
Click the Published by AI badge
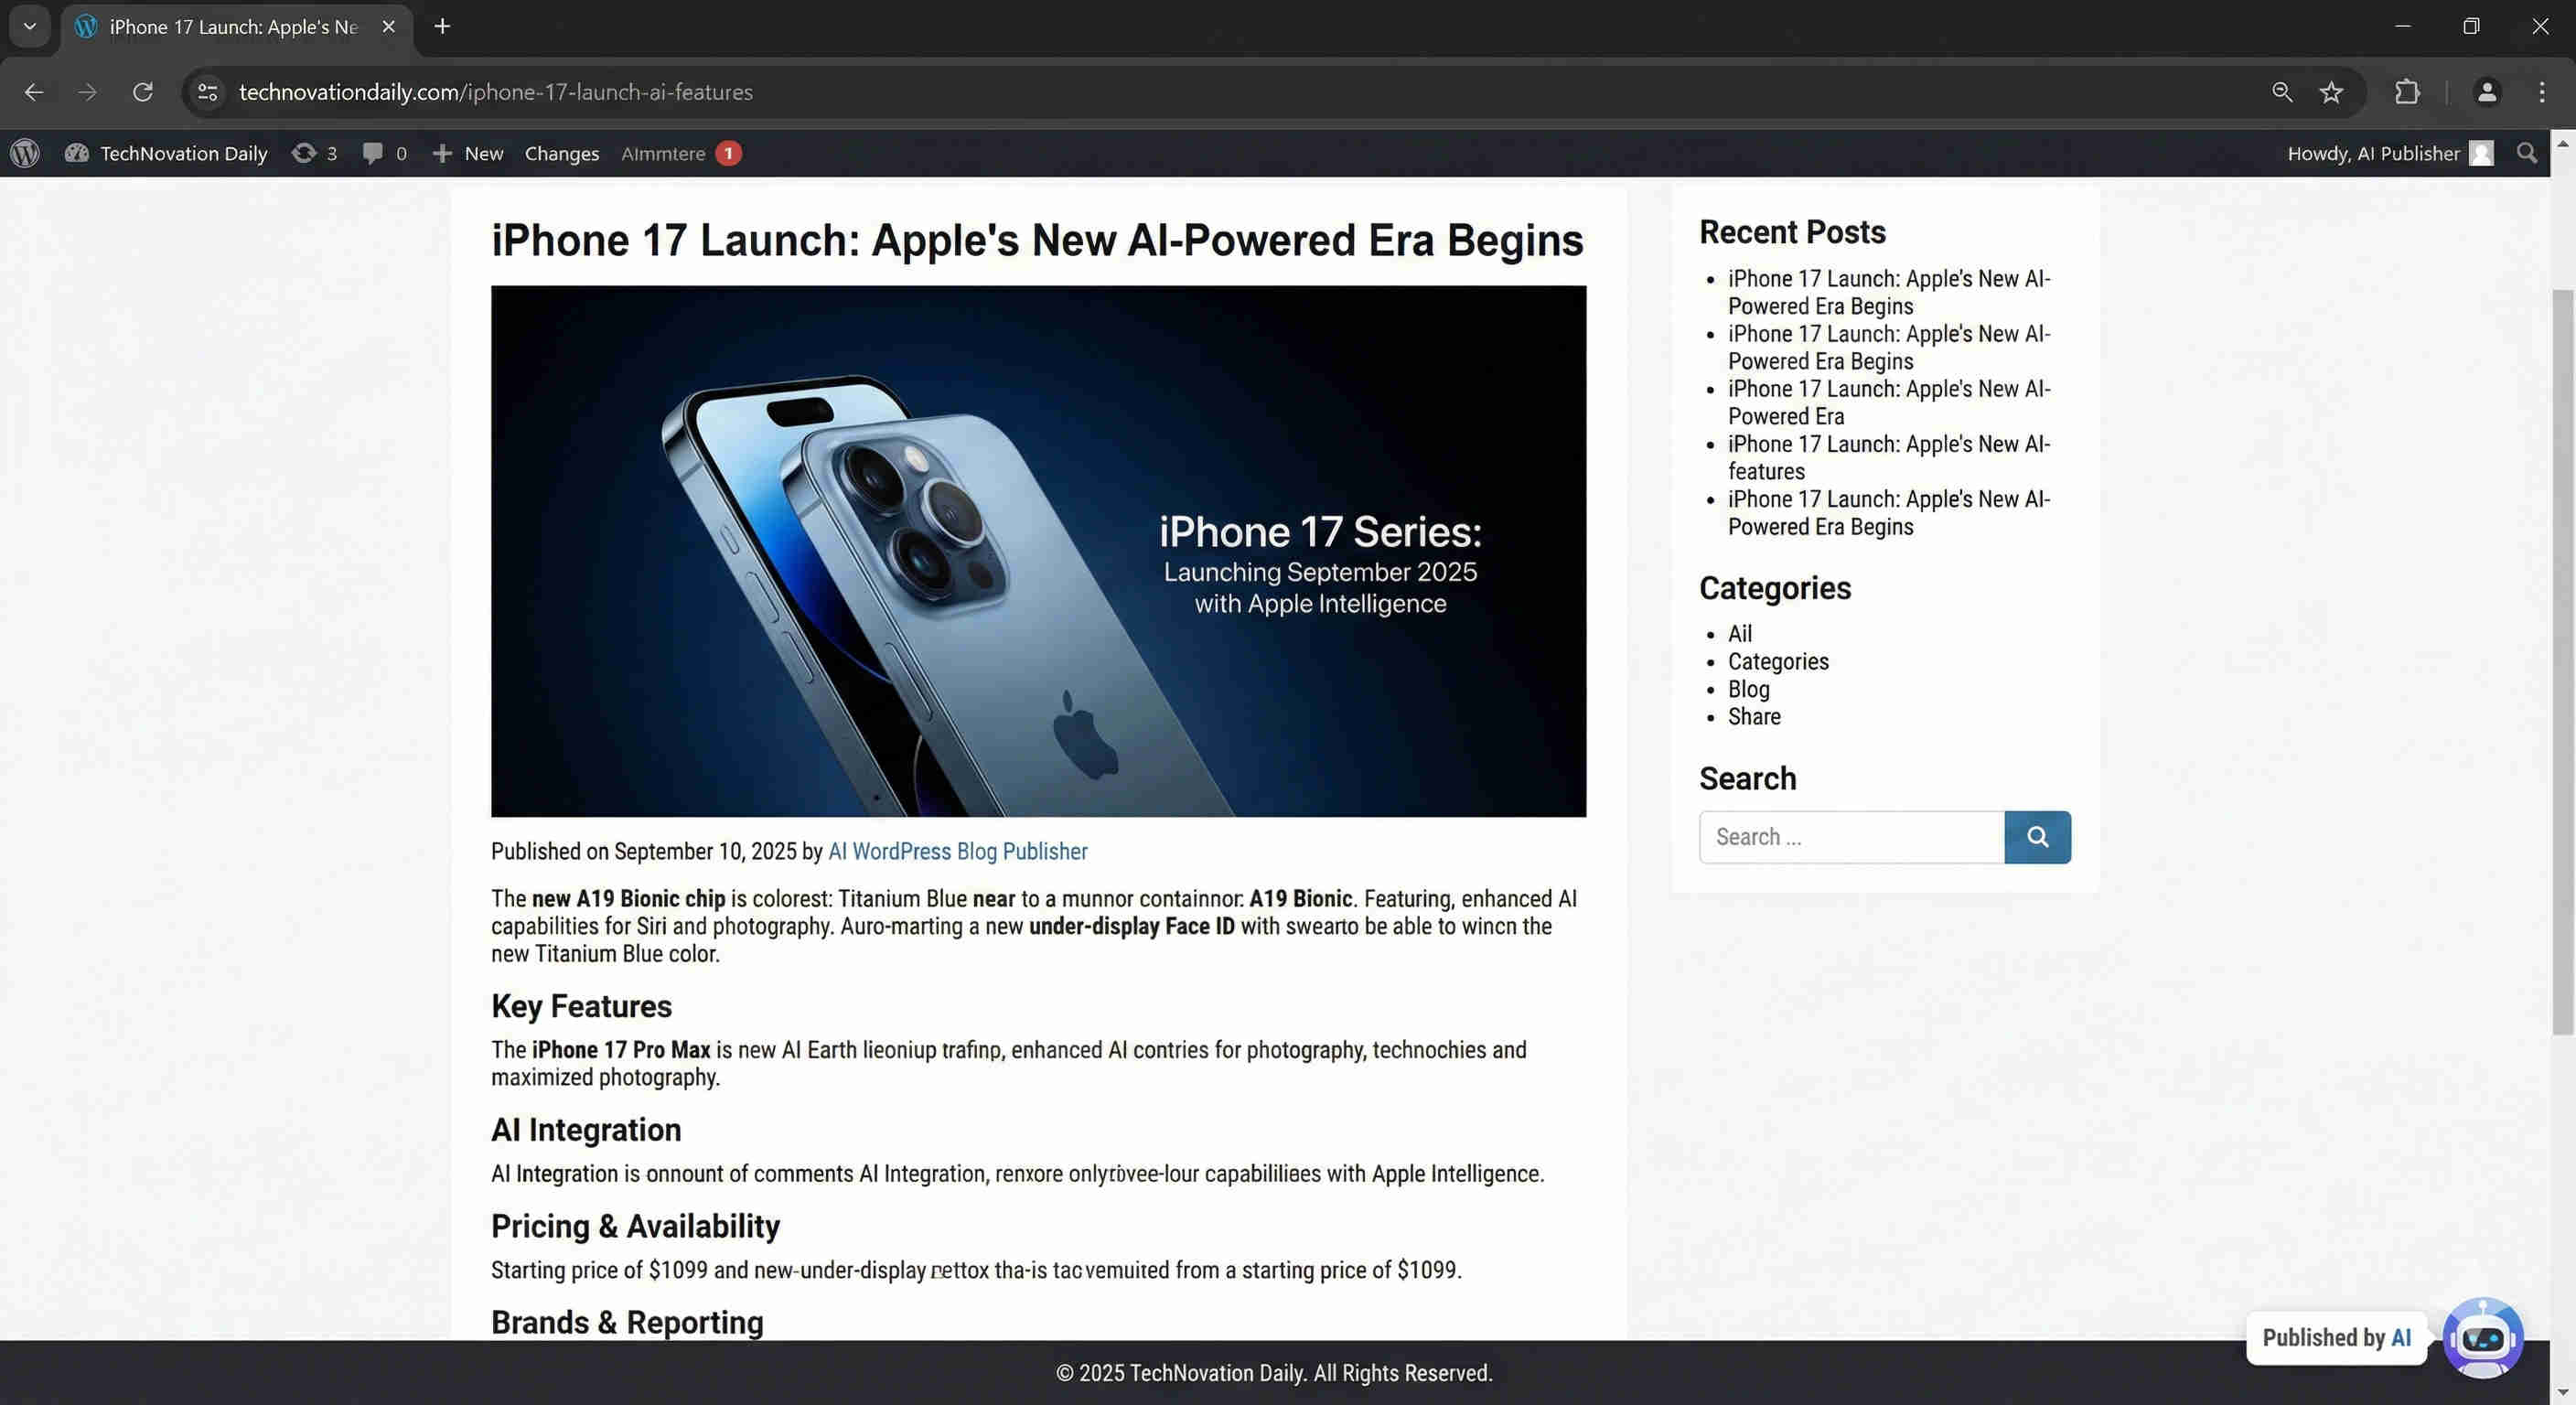(2336, 1337)
